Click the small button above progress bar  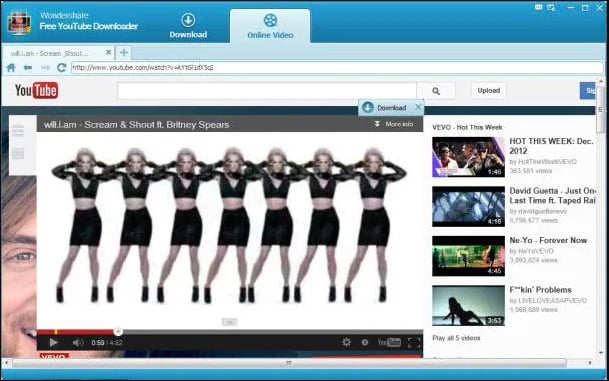tap(230, 322)
